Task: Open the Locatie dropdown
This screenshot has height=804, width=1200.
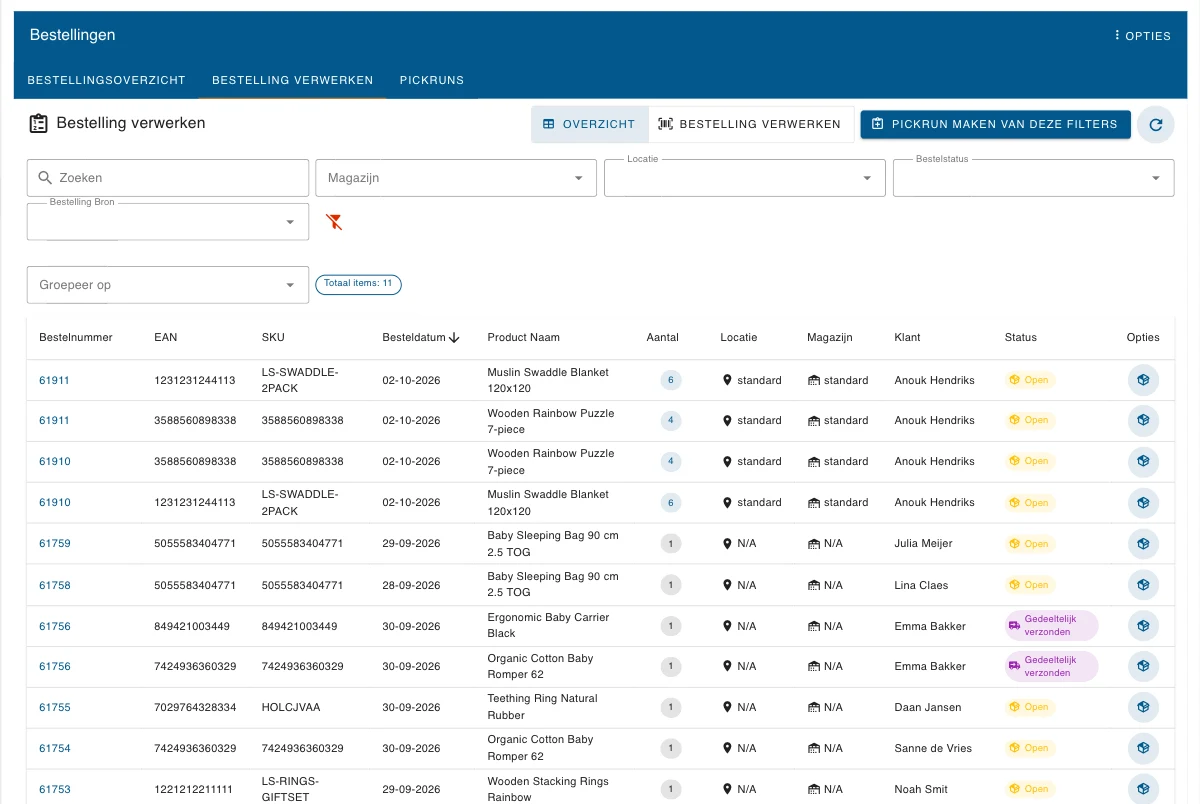Action: tap(744, 178)
